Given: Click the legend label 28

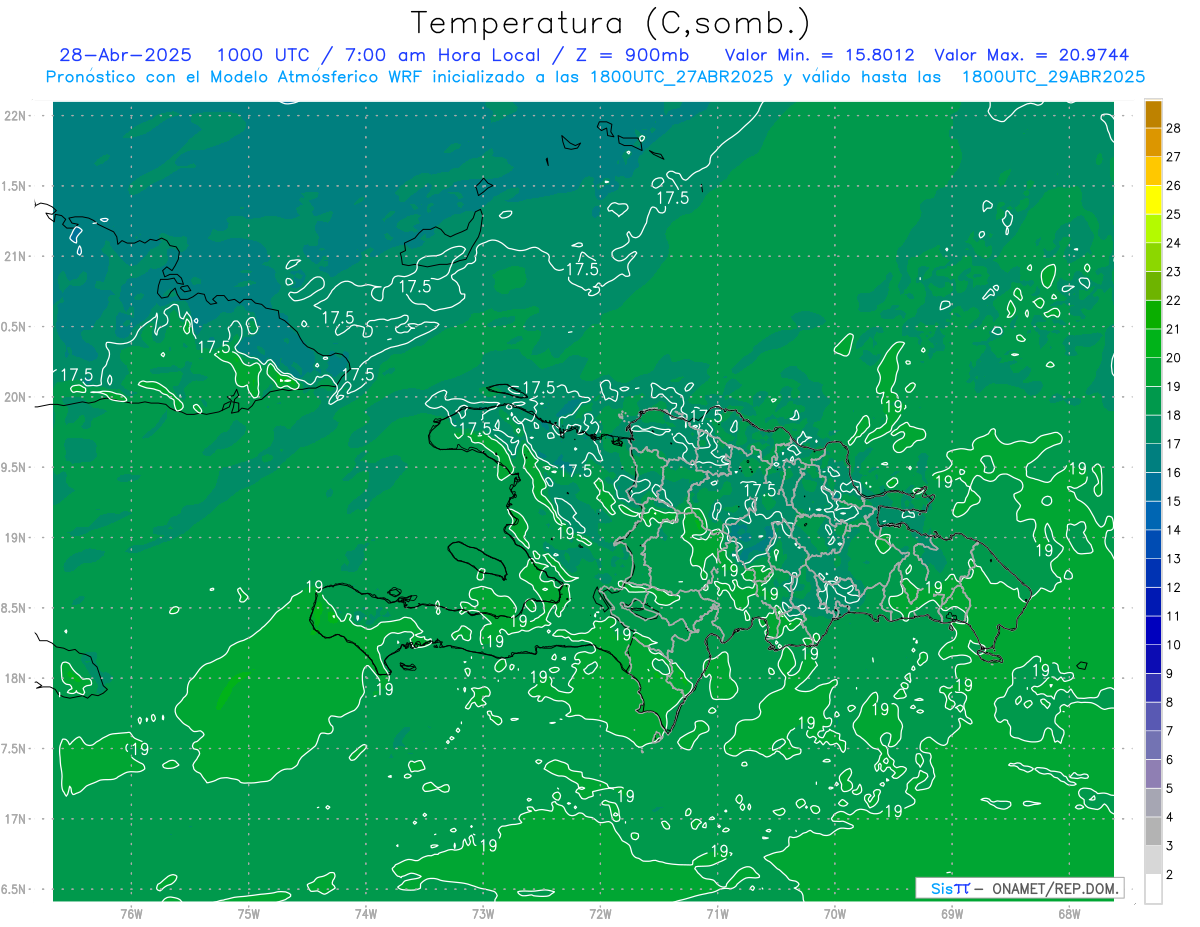Looking at the screenshot, I should [1174, 128].
